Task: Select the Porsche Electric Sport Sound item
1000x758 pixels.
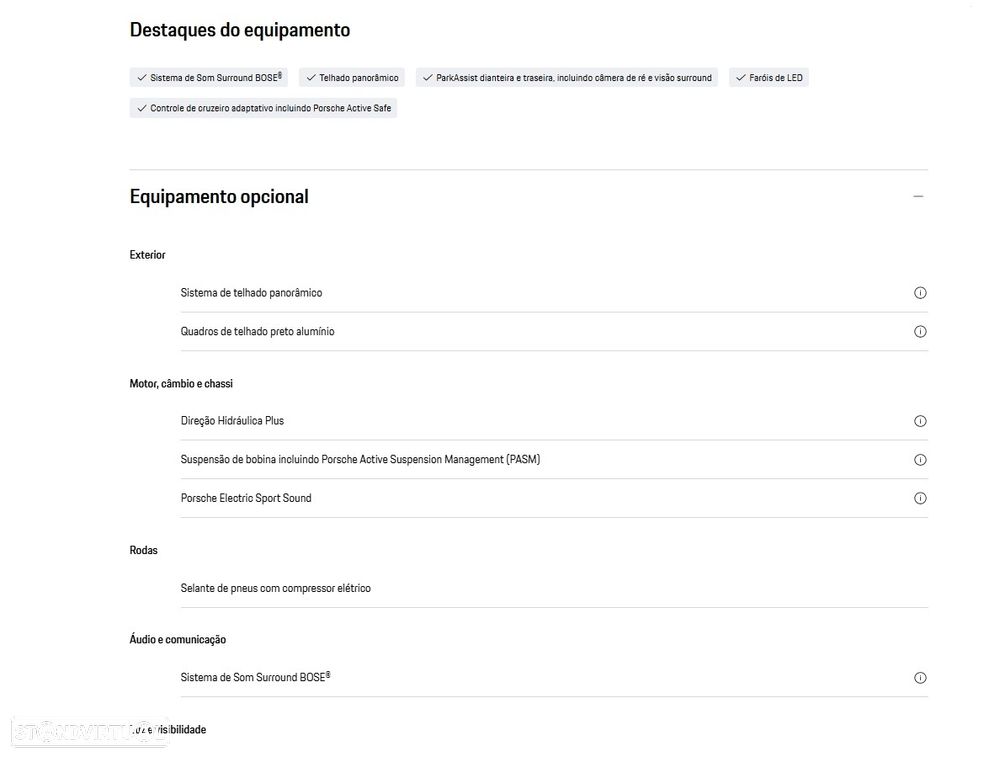Action: [x=246, y=498]
